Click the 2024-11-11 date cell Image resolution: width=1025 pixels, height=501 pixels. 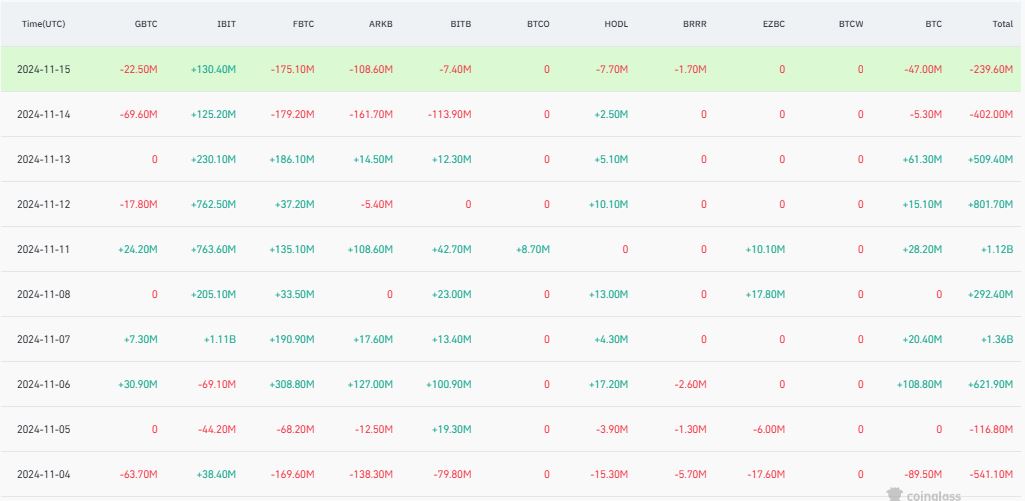[x=44, y=249]
